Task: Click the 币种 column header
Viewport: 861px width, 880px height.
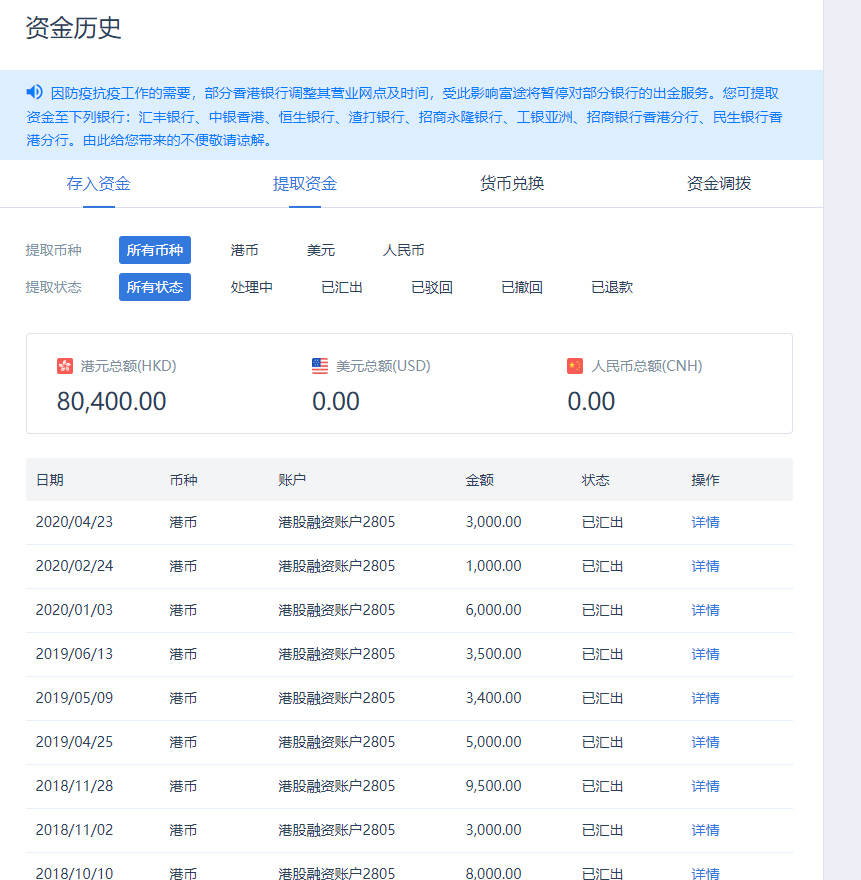Action: 184,480
